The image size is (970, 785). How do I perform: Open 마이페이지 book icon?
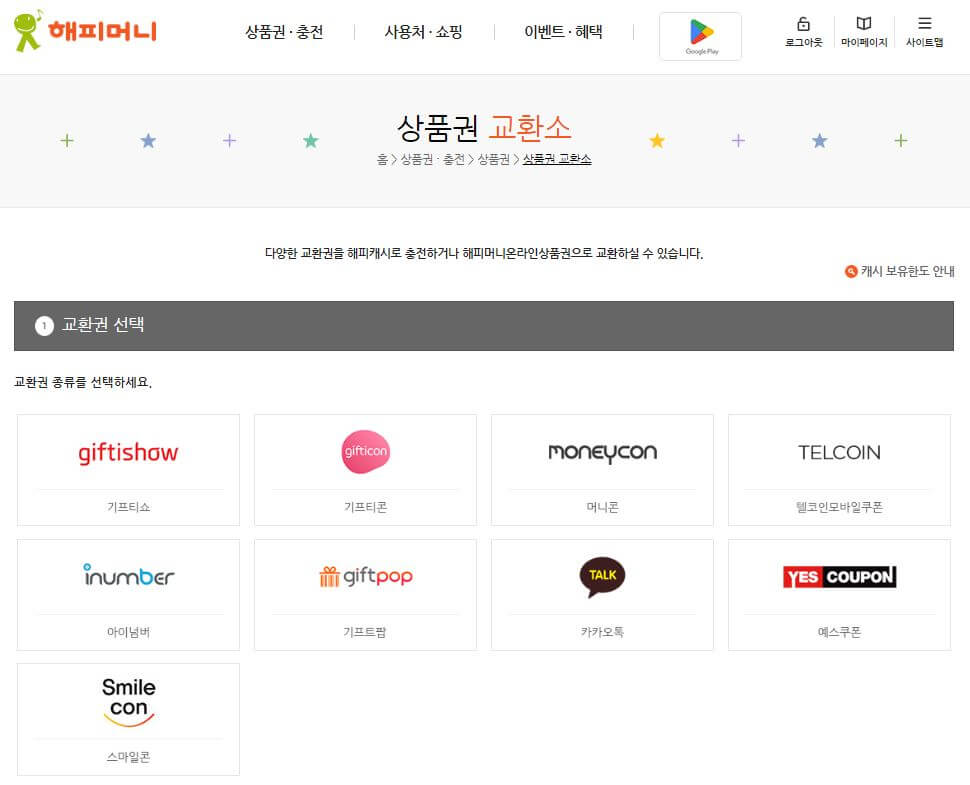point(864,24)
